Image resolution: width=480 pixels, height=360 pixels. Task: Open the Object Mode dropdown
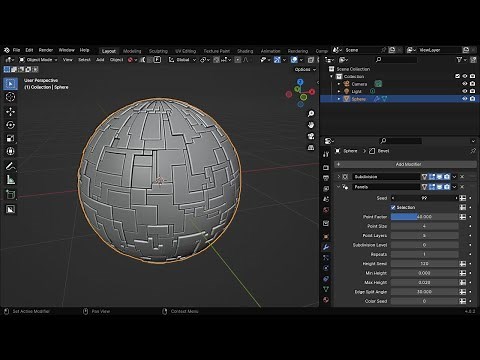click(38, 60)
